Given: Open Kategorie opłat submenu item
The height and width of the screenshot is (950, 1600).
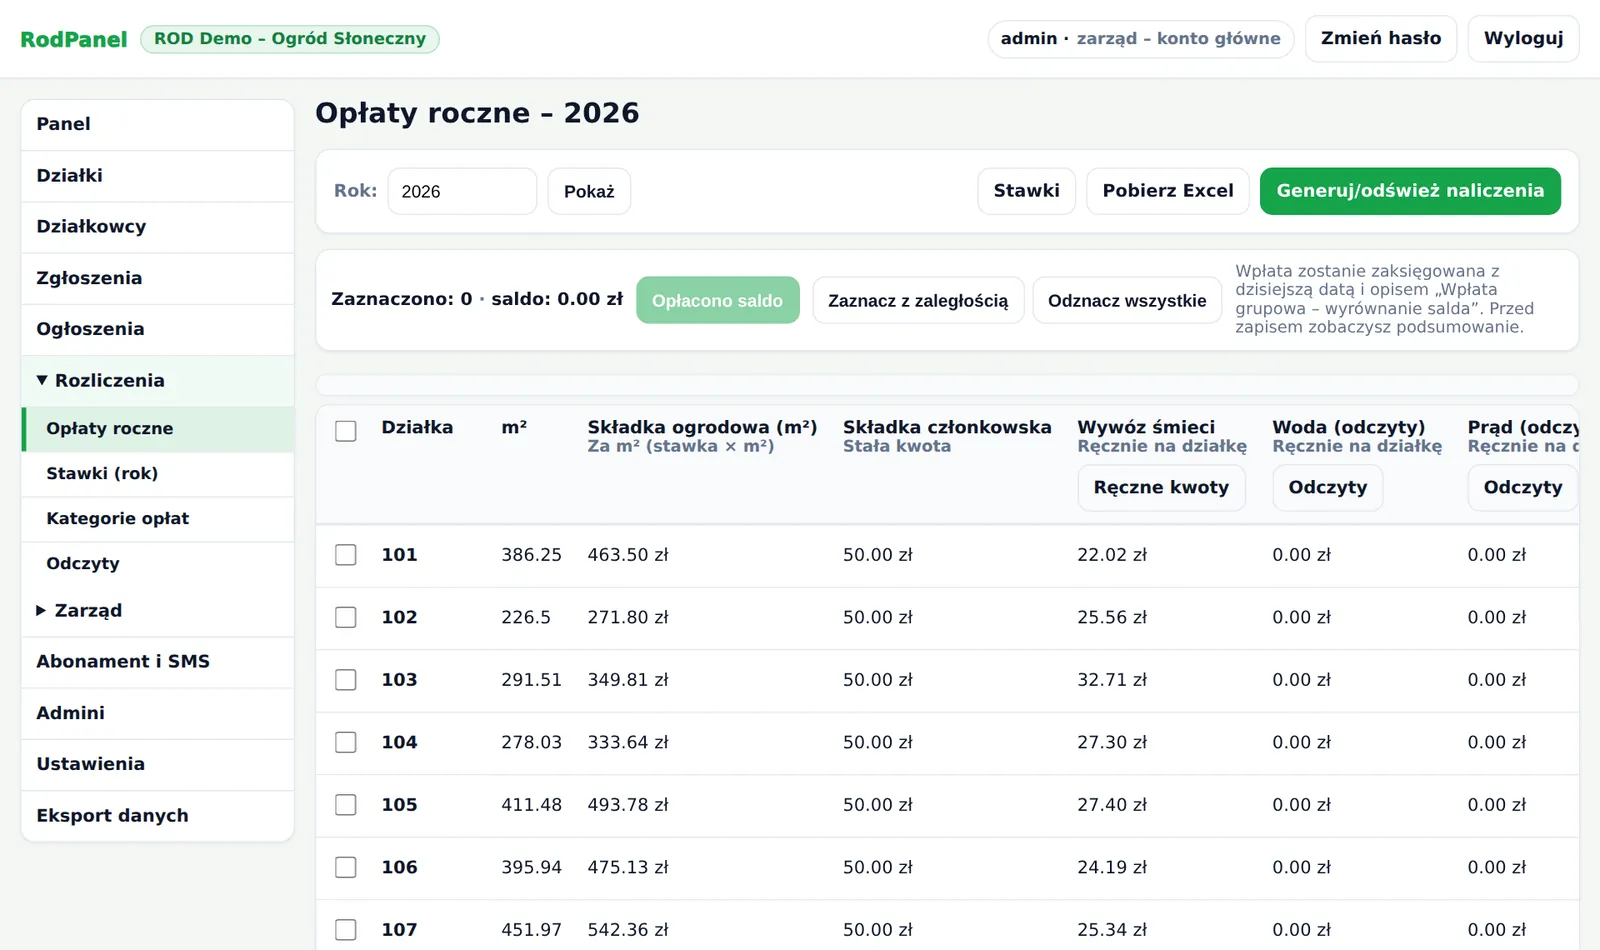Looking at the screenshot, I should [157, 519].
